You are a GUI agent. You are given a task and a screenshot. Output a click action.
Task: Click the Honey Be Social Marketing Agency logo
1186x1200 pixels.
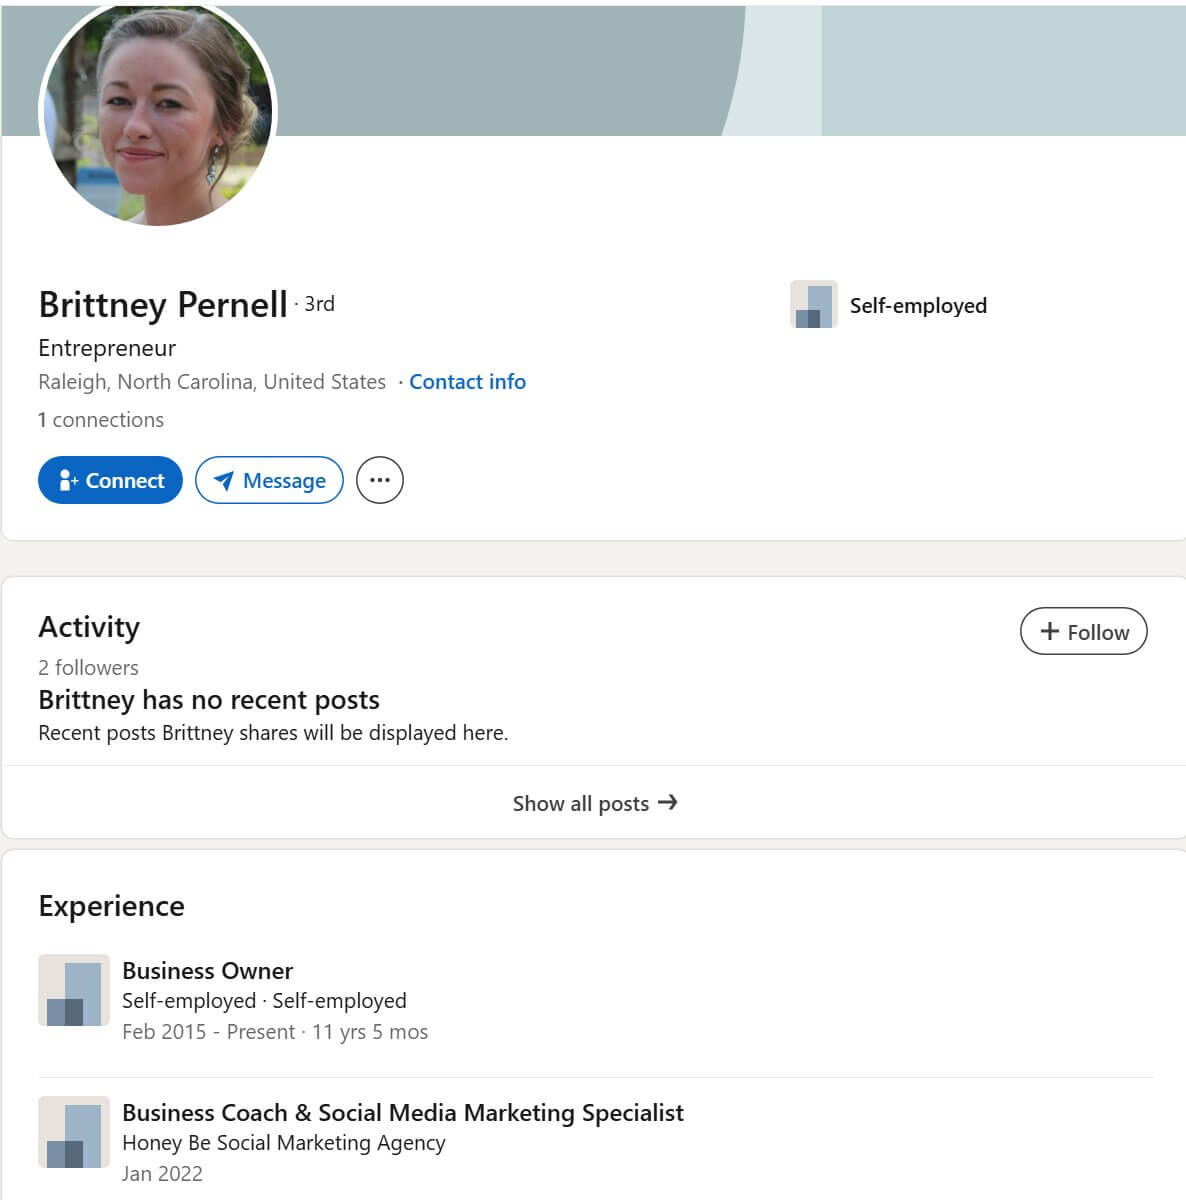tap(74, 1132)
